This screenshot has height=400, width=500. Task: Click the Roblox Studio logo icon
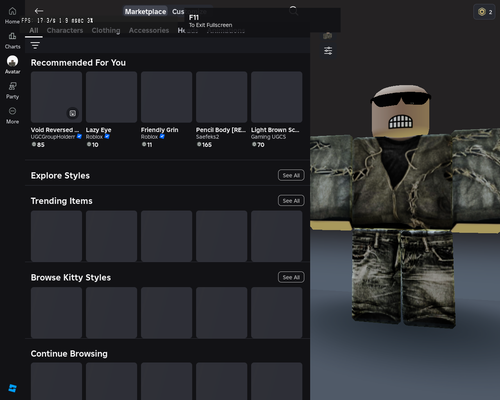pos(13,388)
